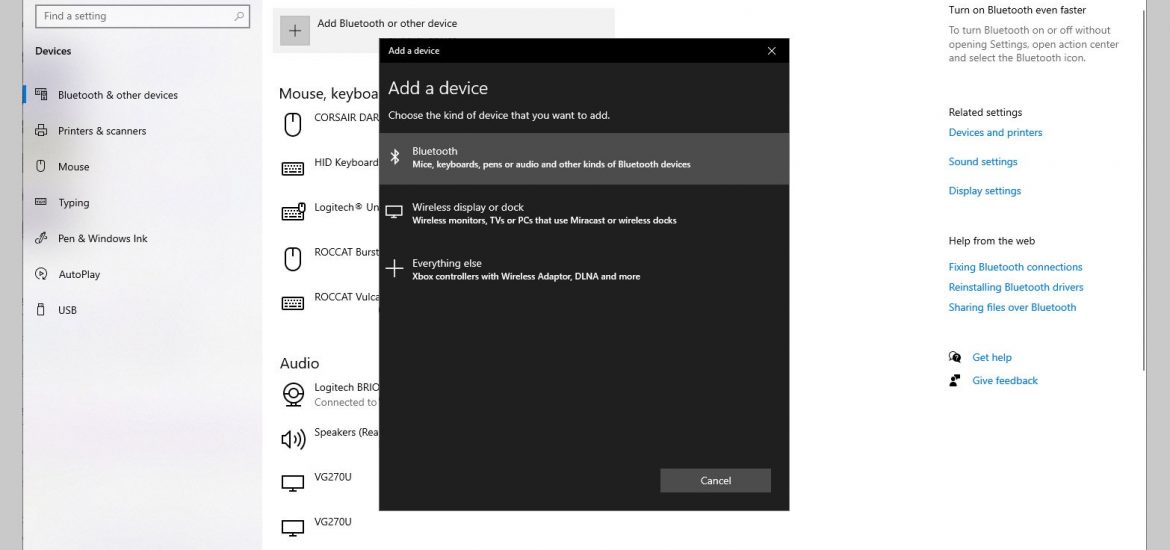This screenshot has width=1170, height=550.
Task: Select the Everything else plus icon
Action: point(394,269)
